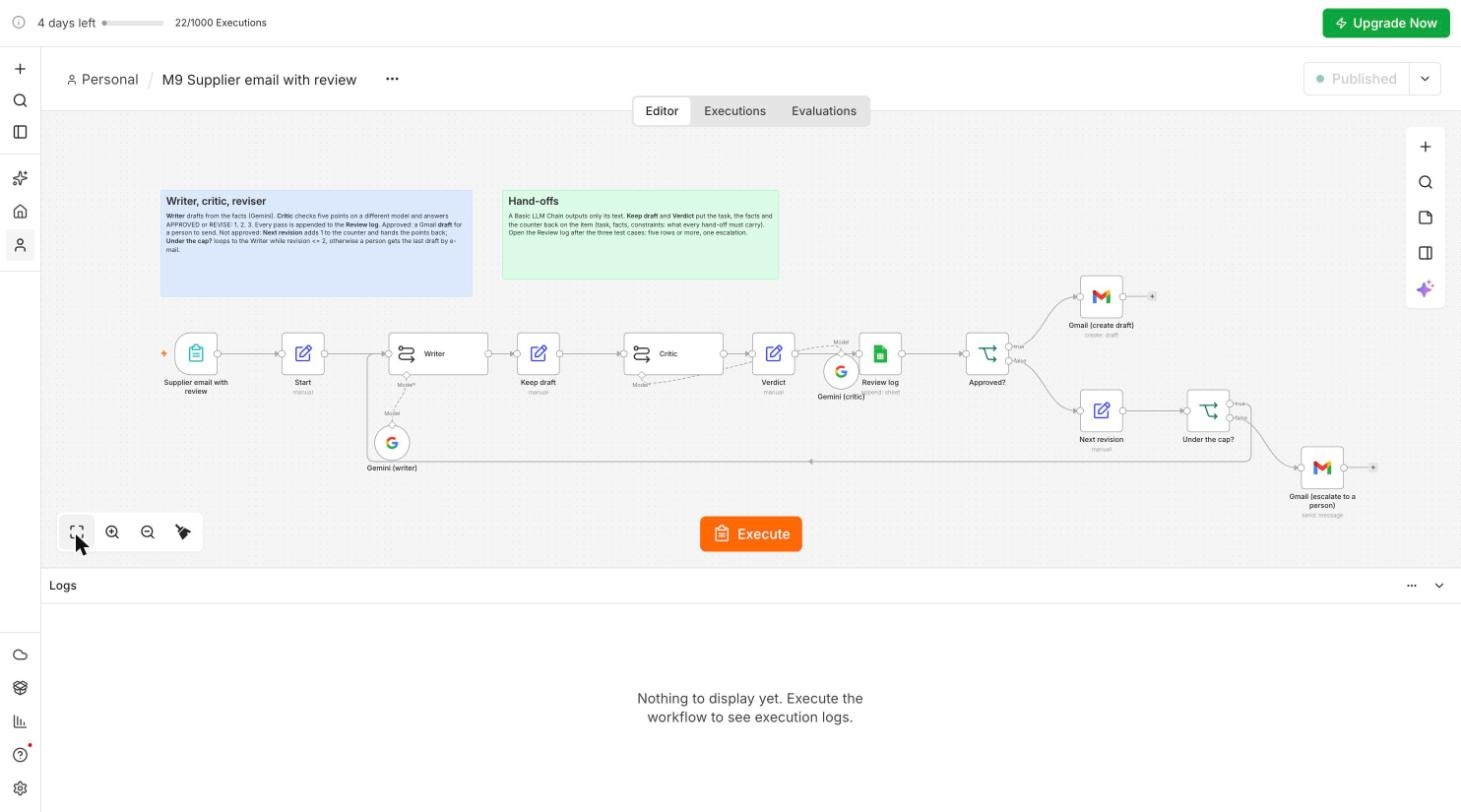Select the Writer LLM chain node
Viewport: 1461px width, 812px height.
coord(439,354)
